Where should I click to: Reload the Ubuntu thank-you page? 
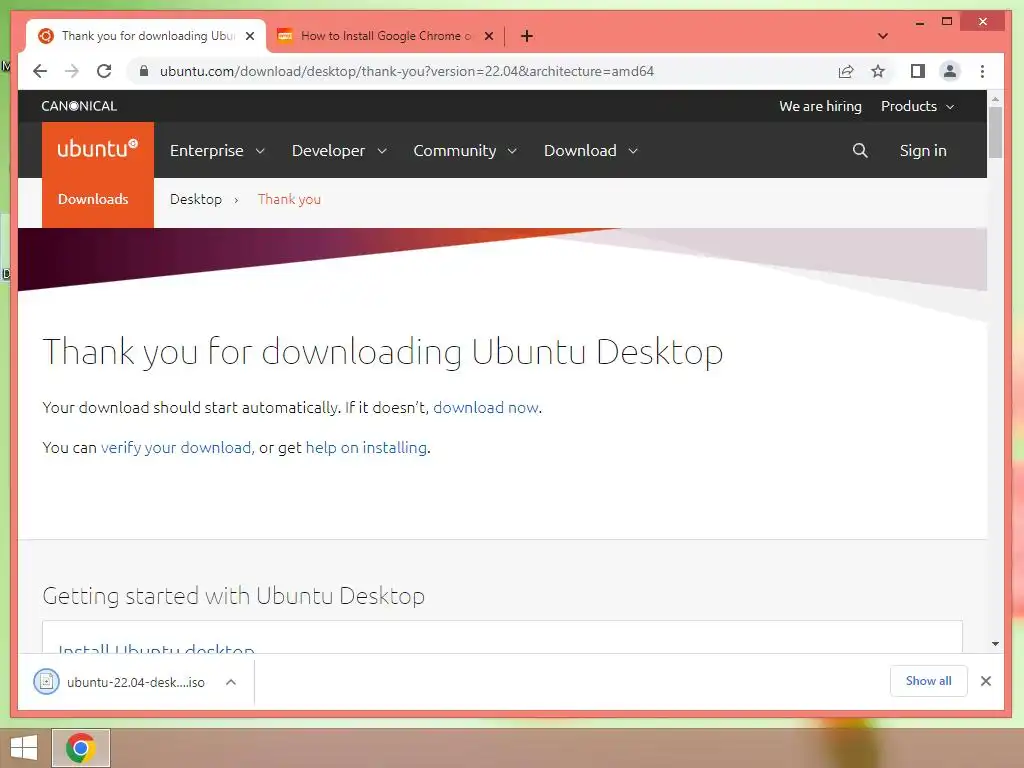point(104,71)
